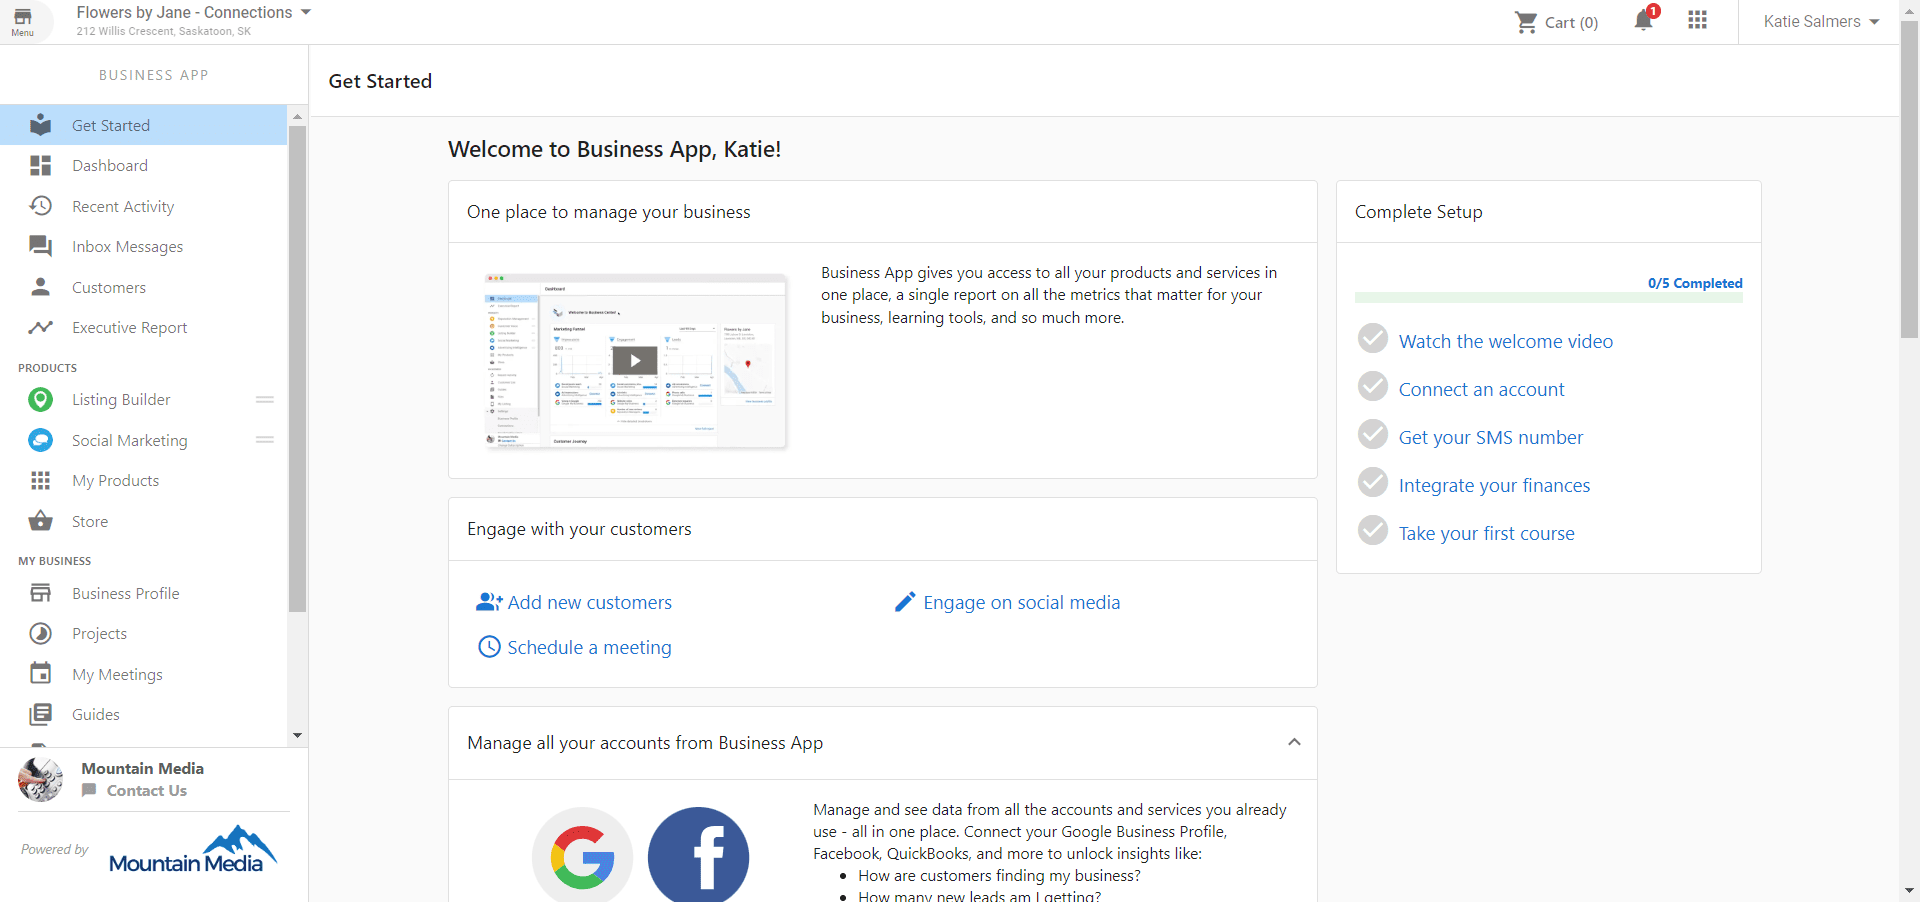Open the apps grid launcher
Viewport: 1920px width, 902px height.
[1697, 21]
